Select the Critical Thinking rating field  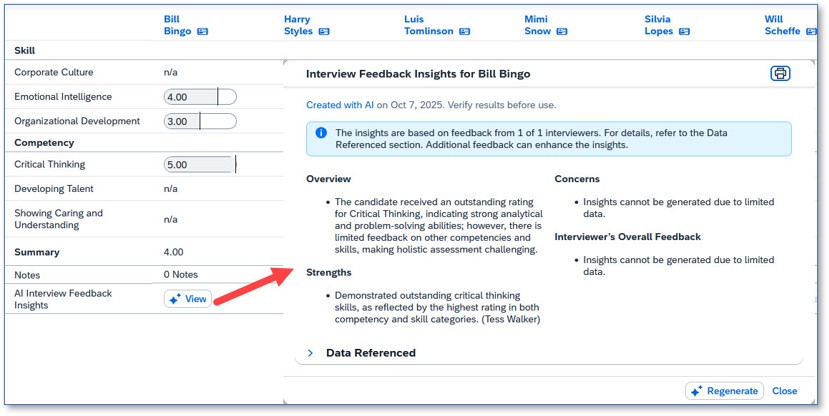coord(200,164)
